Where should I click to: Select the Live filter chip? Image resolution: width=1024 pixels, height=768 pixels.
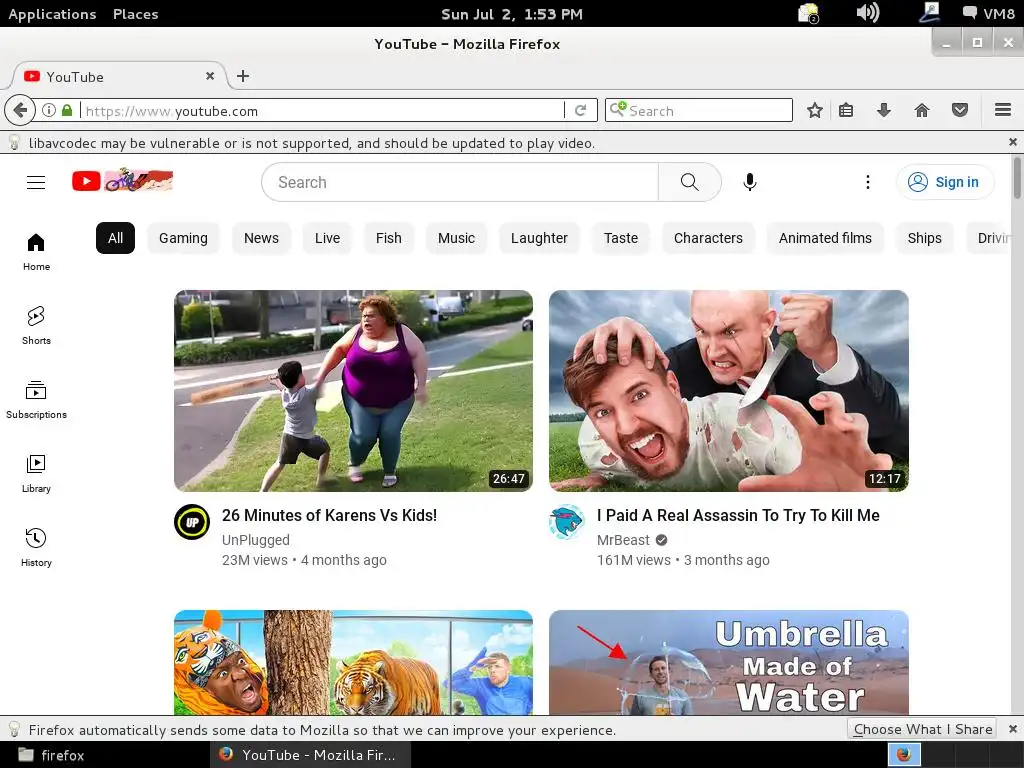[x=327, y=238]
